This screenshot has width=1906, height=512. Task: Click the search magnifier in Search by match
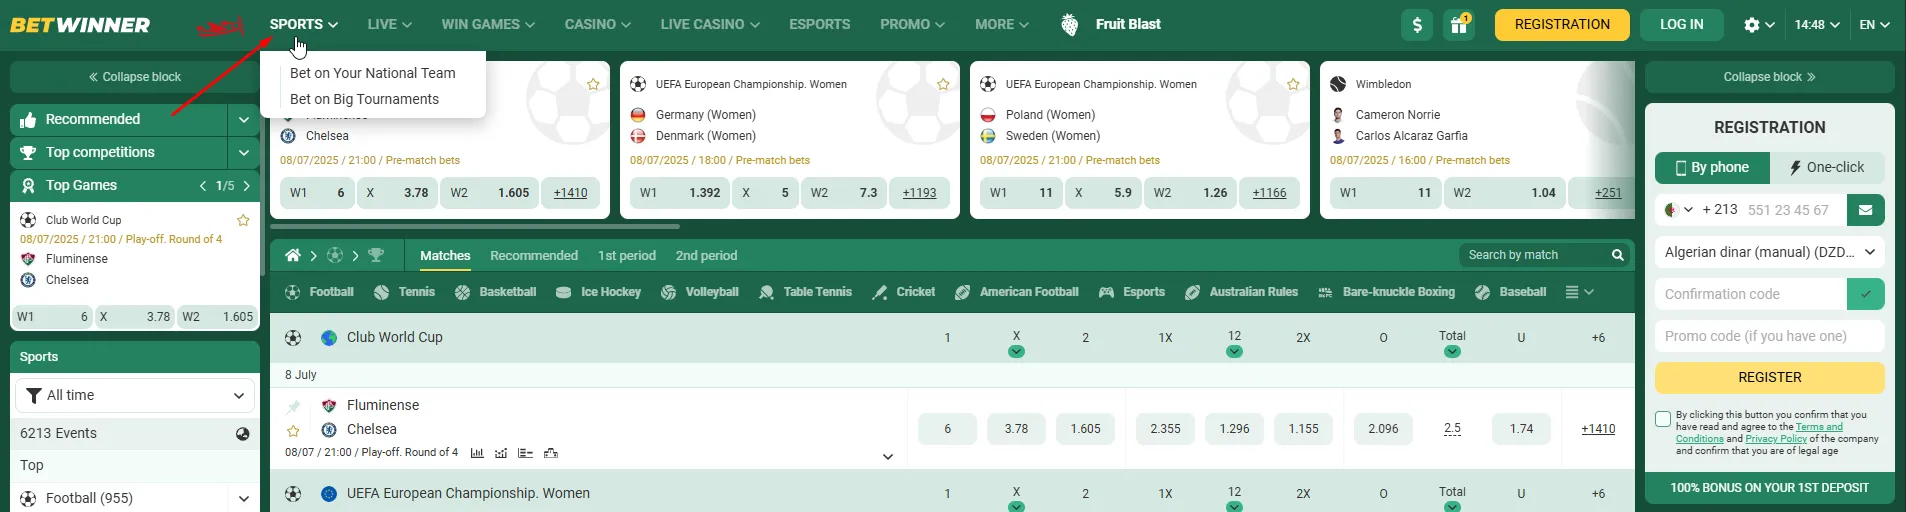pyautogui.click(x=1617, y=255)
